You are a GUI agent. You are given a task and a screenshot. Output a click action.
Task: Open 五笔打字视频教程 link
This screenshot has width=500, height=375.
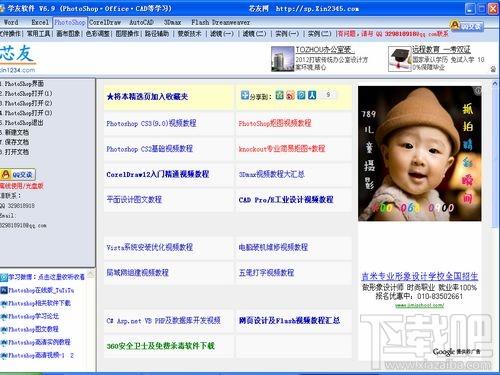click(x=266, y=273)
